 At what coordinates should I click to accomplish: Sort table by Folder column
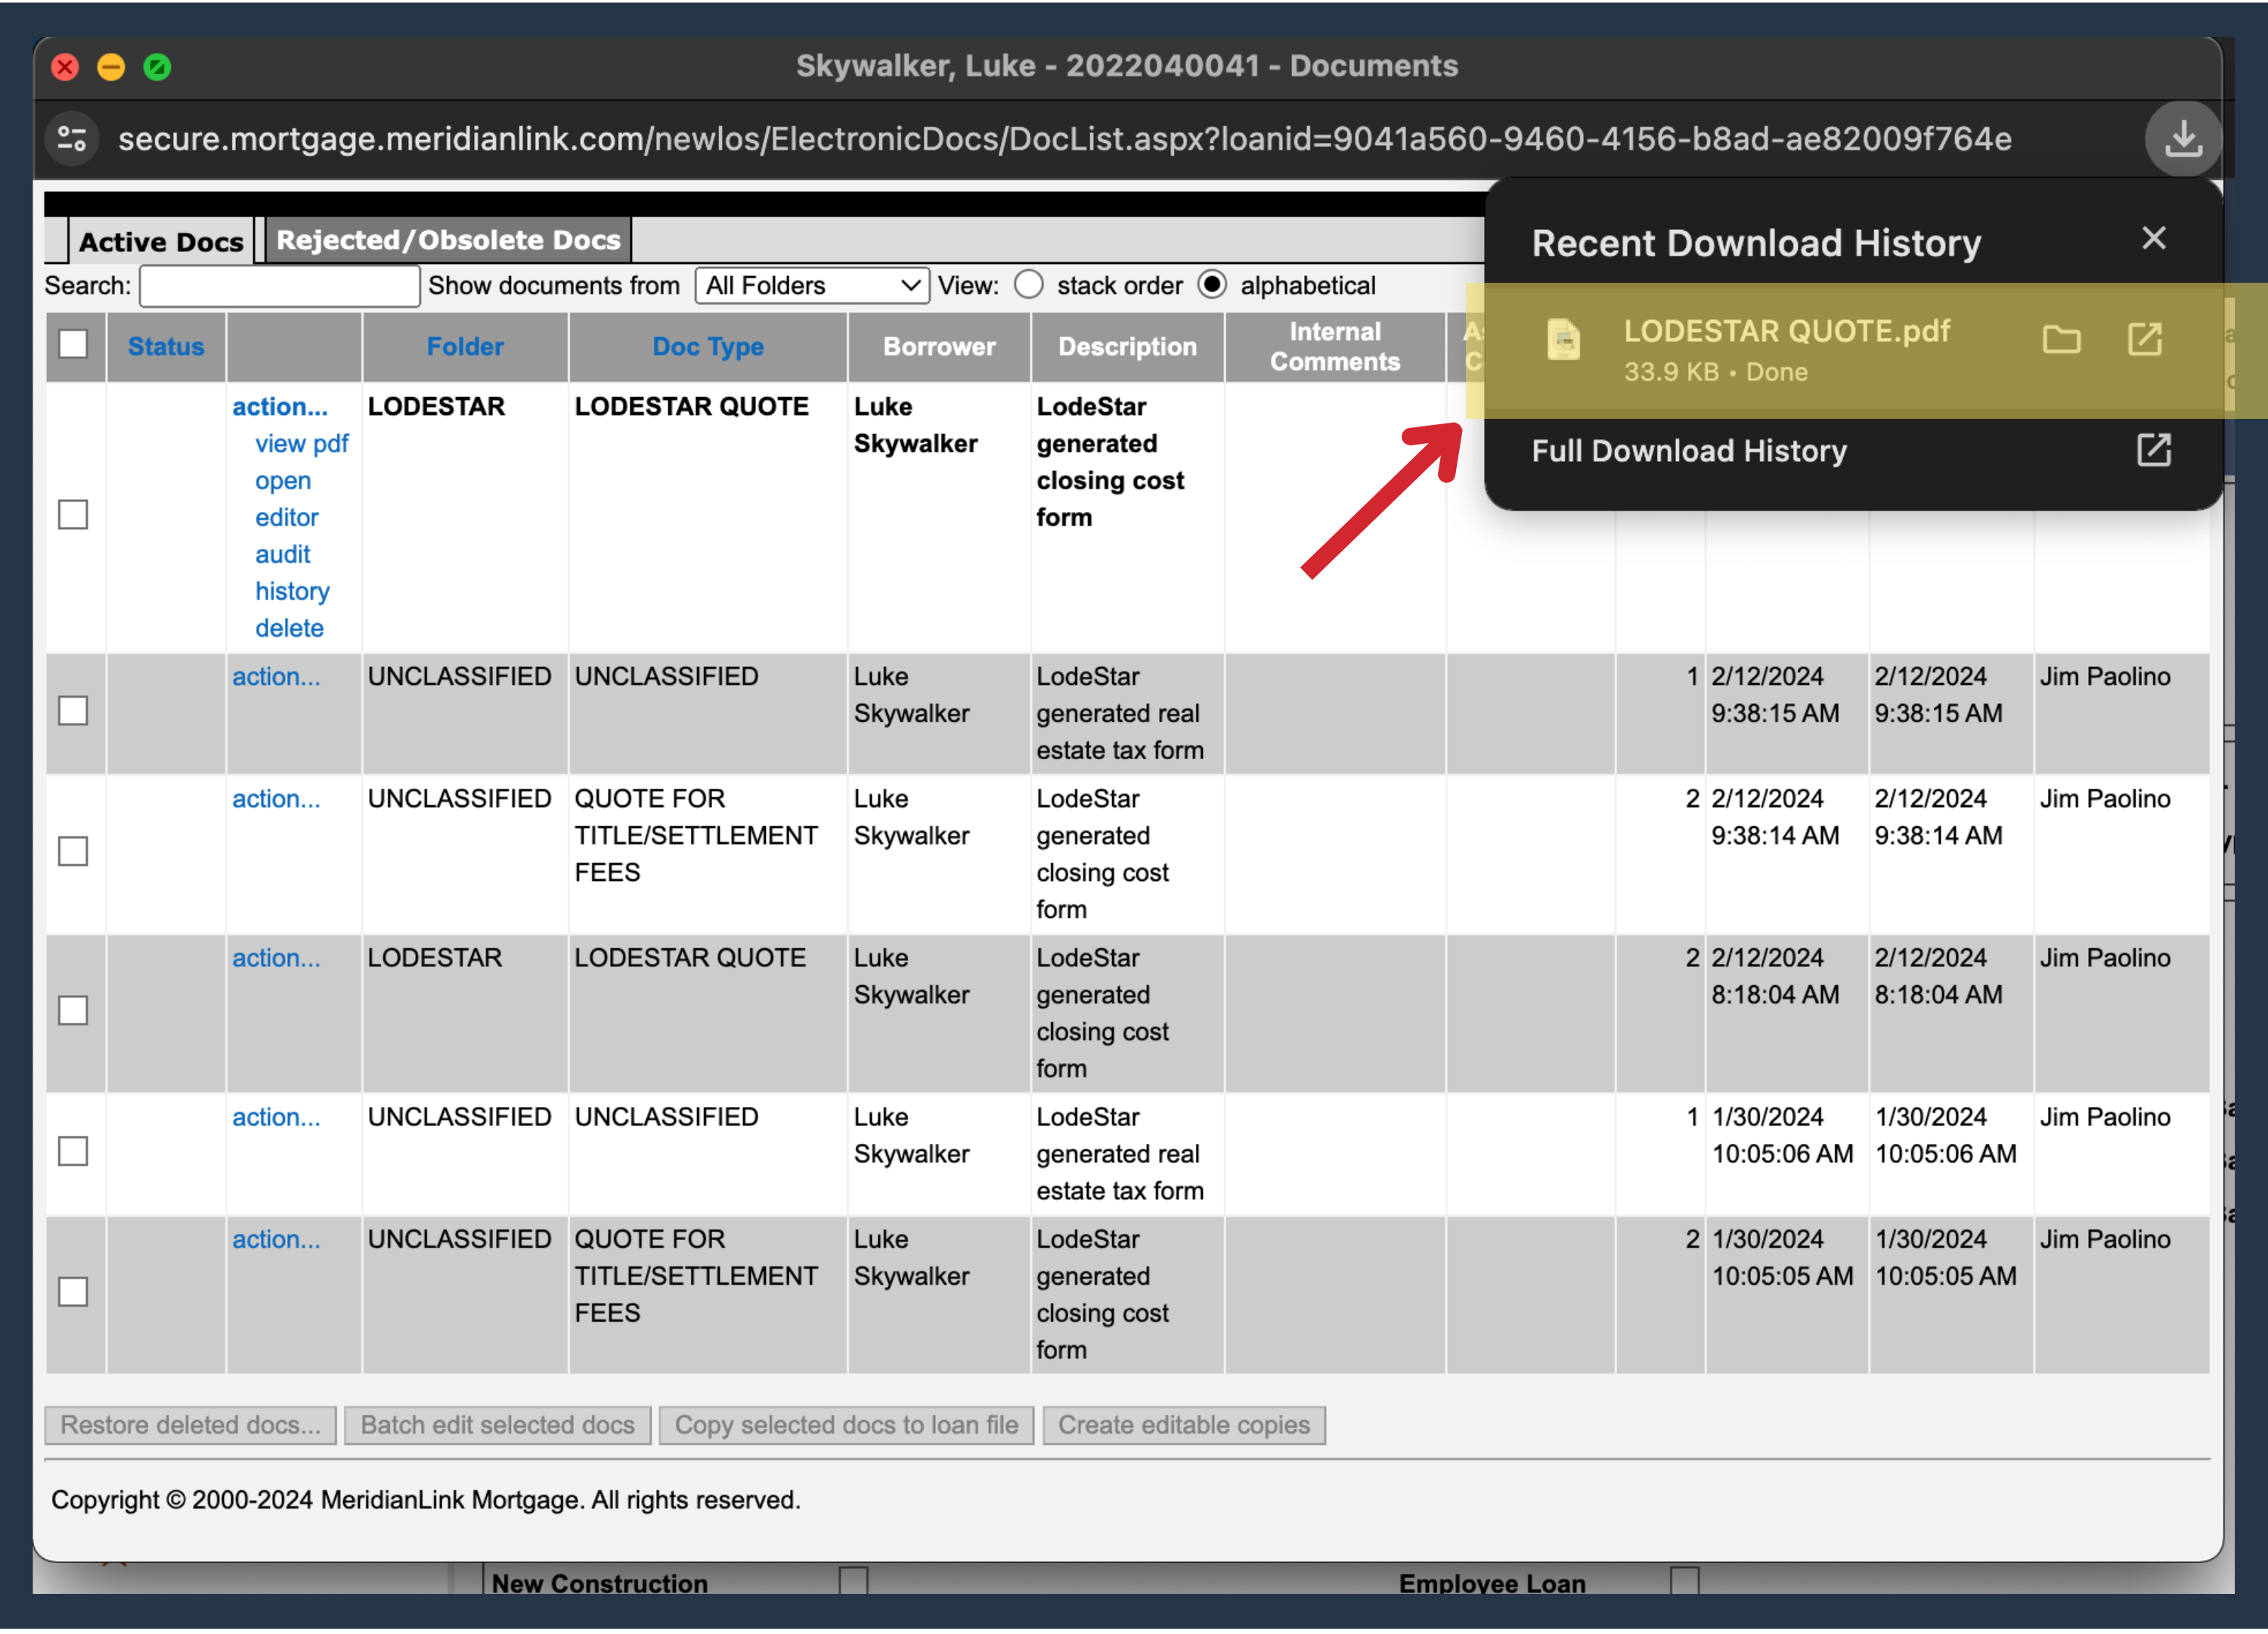coord(465,347)
